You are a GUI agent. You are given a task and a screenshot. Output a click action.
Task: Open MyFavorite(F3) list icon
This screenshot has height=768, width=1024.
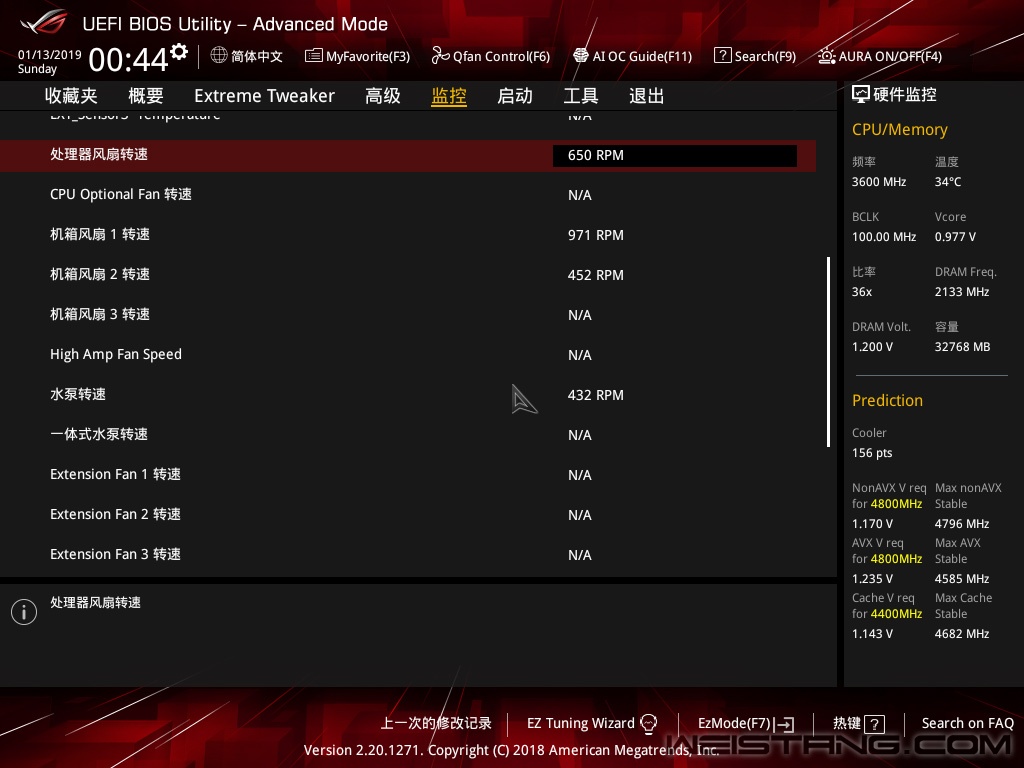313,56
